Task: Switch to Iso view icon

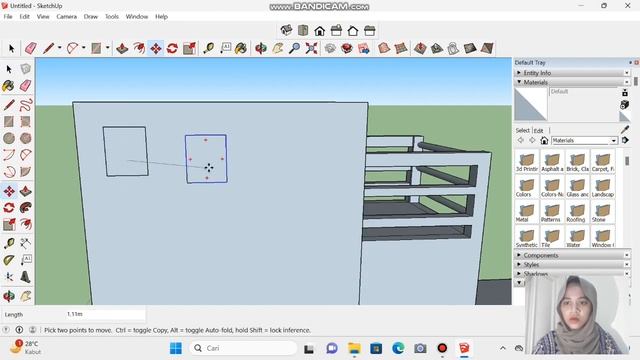Action: [286, 30]
